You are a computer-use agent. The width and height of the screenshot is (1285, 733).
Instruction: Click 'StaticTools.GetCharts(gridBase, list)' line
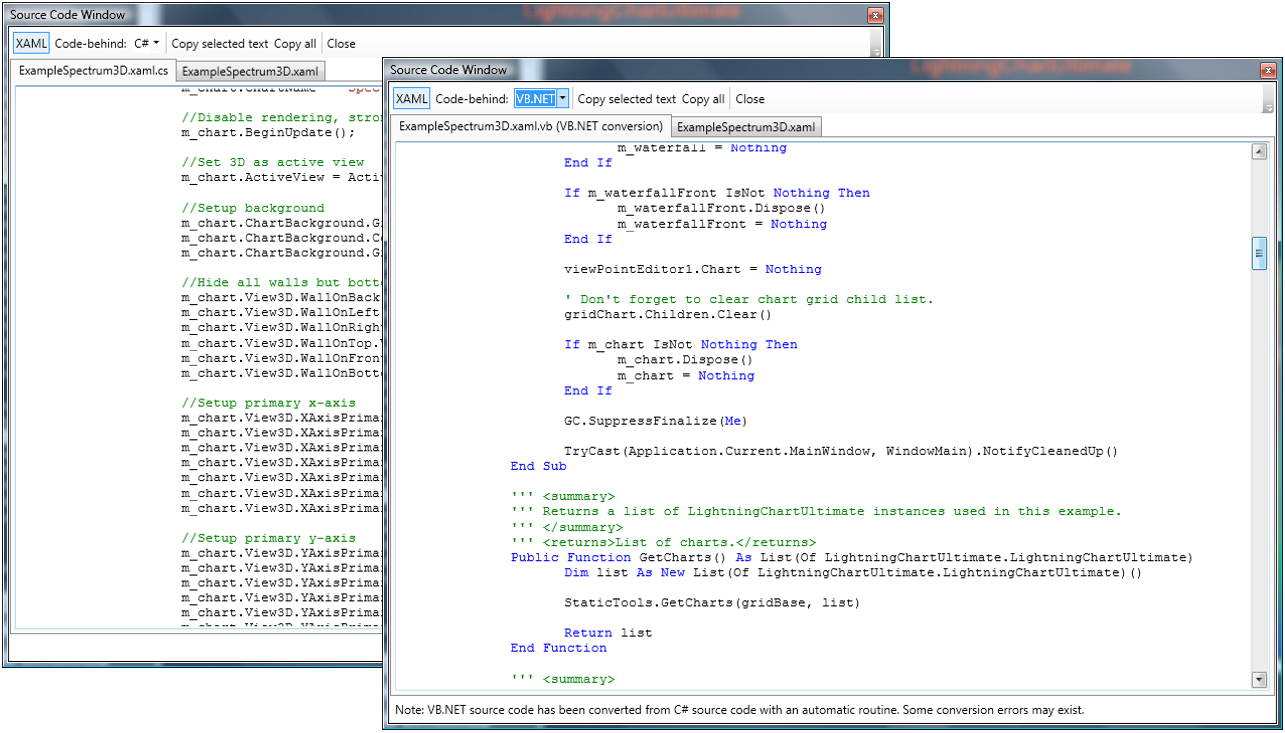(712, 602)
